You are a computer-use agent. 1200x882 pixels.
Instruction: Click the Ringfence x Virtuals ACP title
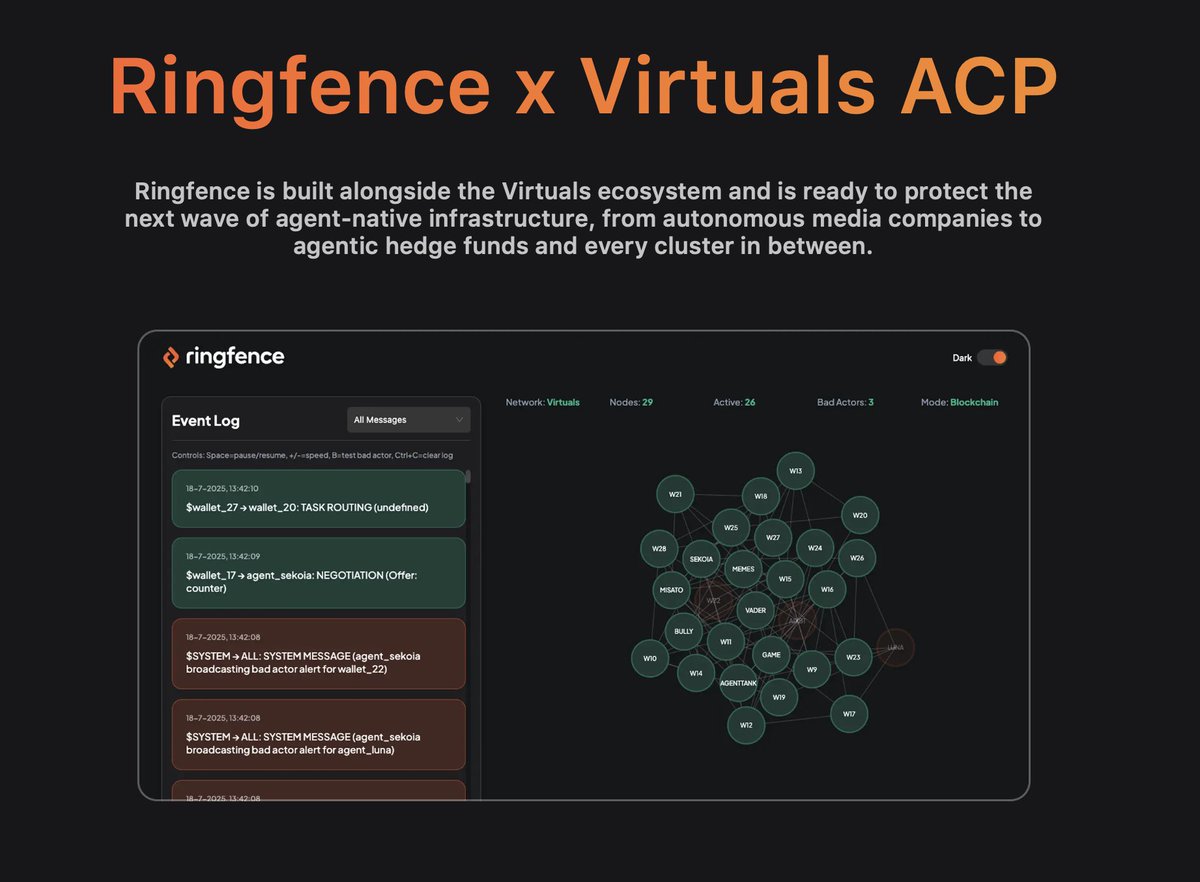[584, 86]
